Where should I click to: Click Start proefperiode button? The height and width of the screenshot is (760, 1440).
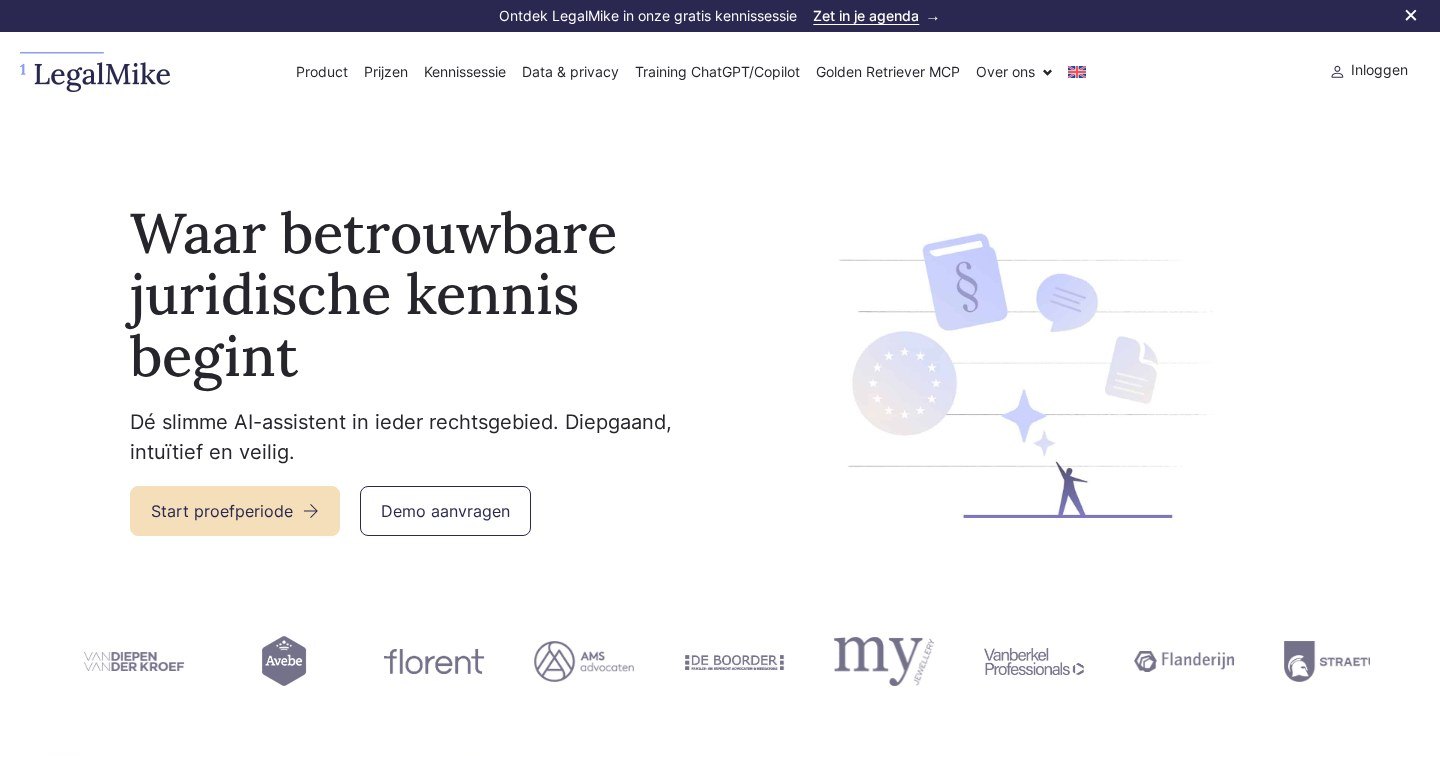click(235, 511)
